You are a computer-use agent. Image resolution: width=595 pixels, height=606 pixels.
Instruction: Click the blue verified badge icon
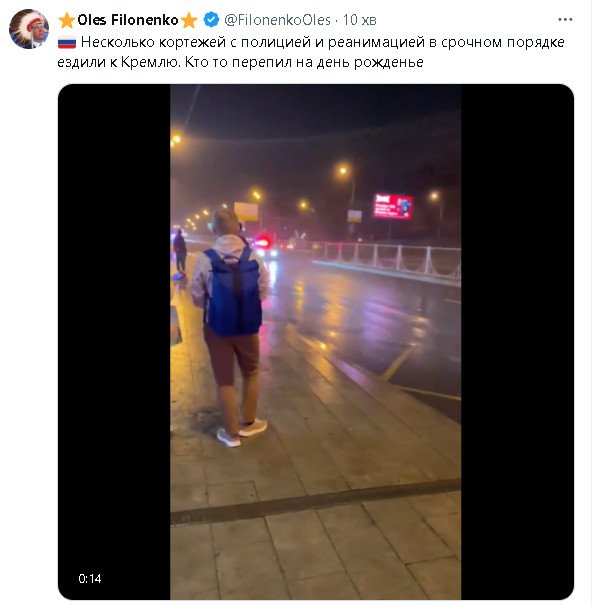(211, 19)
